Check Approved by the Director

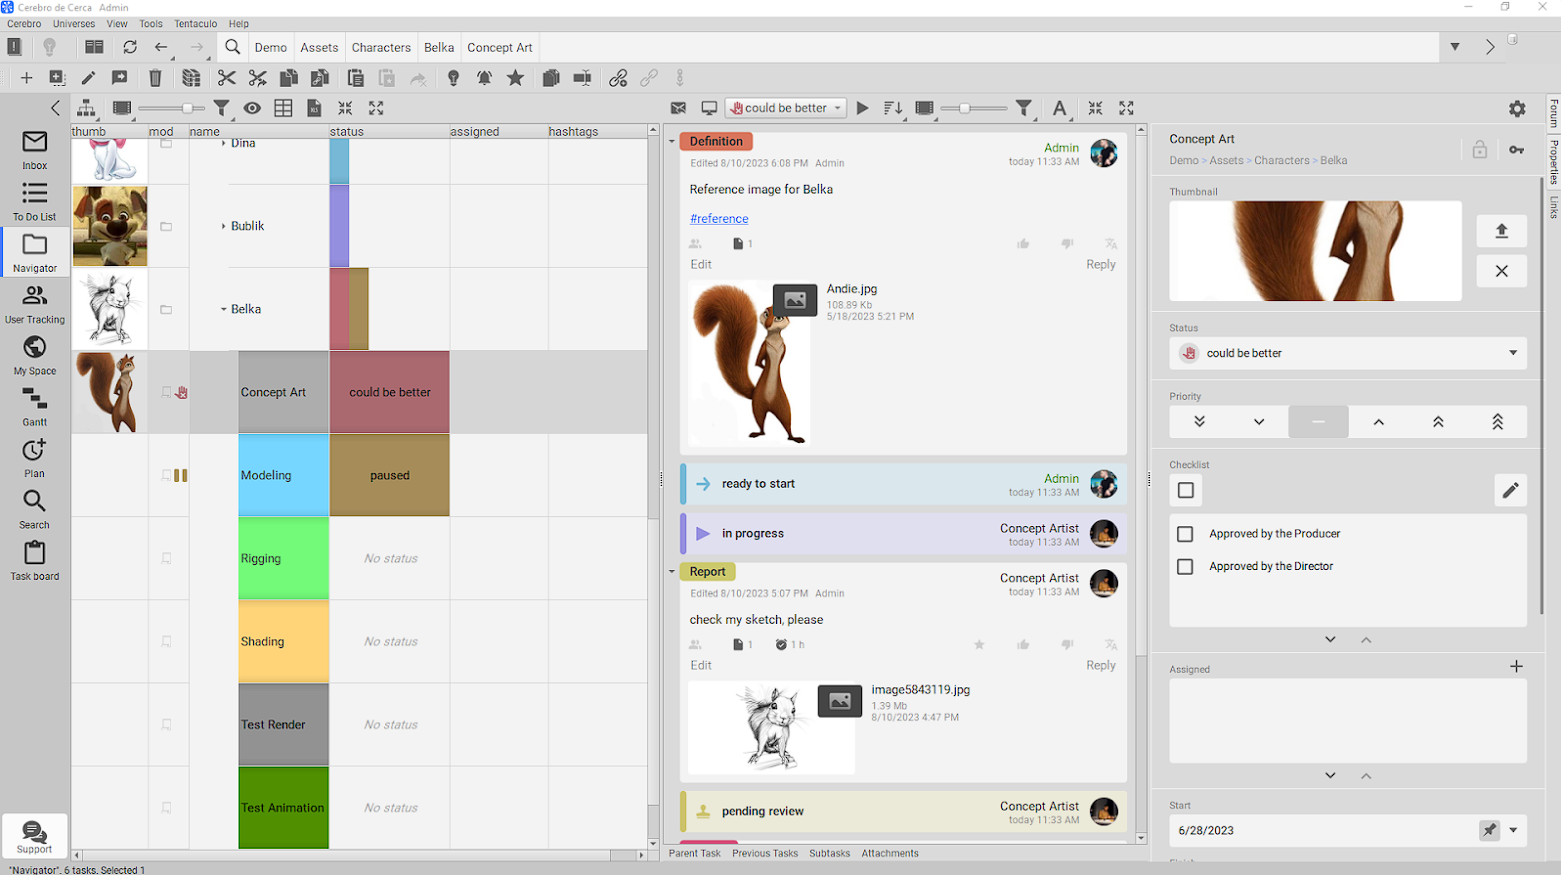click(x=1185, y=567)
